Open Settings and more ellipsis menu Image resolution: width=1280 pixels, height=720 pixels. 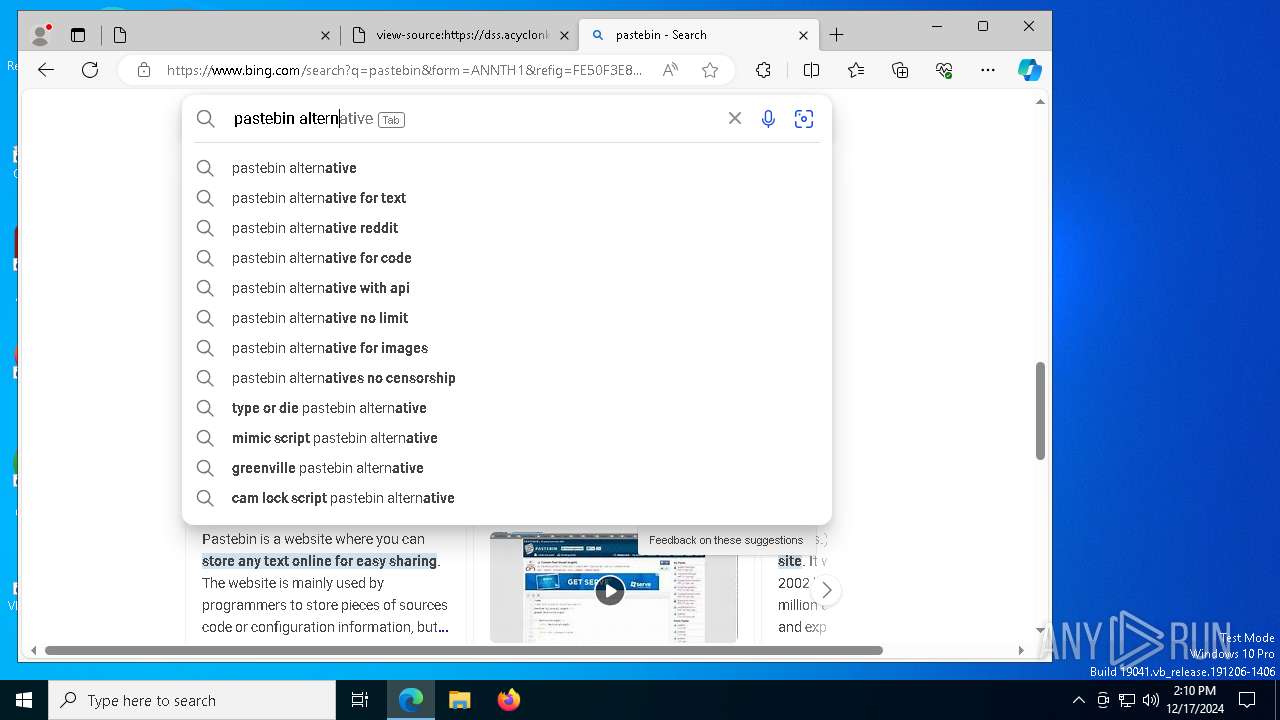pos(988,70)
